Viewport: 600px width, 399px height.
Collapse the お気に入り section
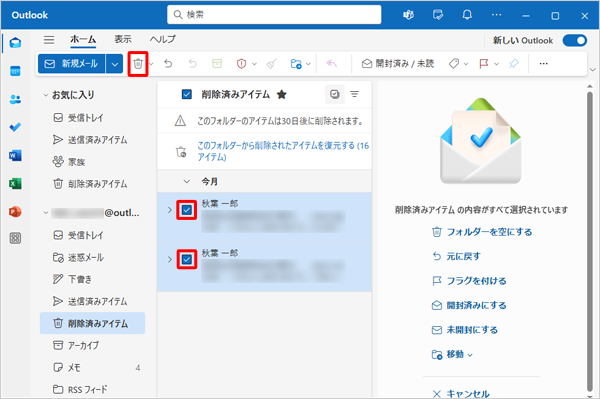(46, 95)
